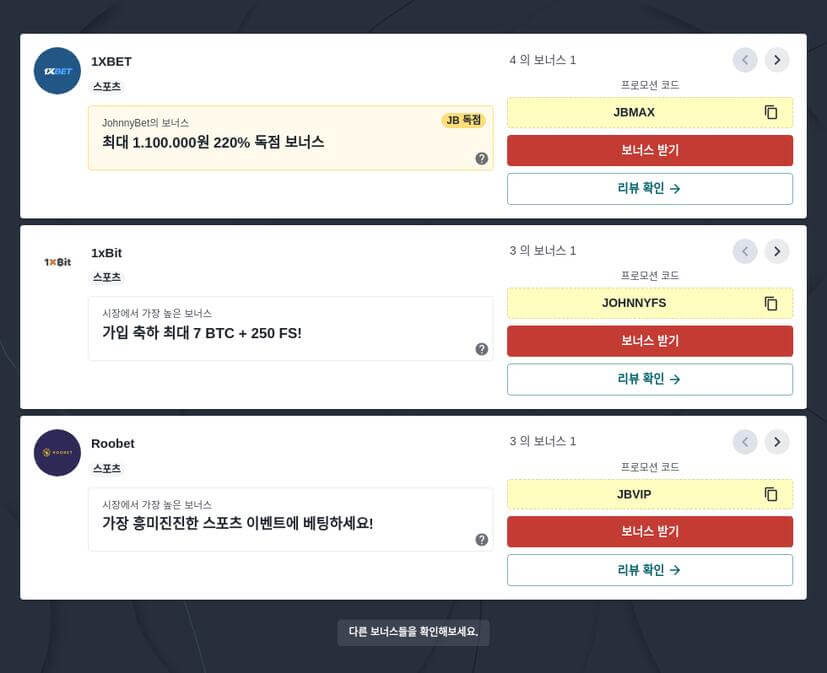Show previous 1xBit bonus
Screen dimensions: 827x673
tap(745, 251)
